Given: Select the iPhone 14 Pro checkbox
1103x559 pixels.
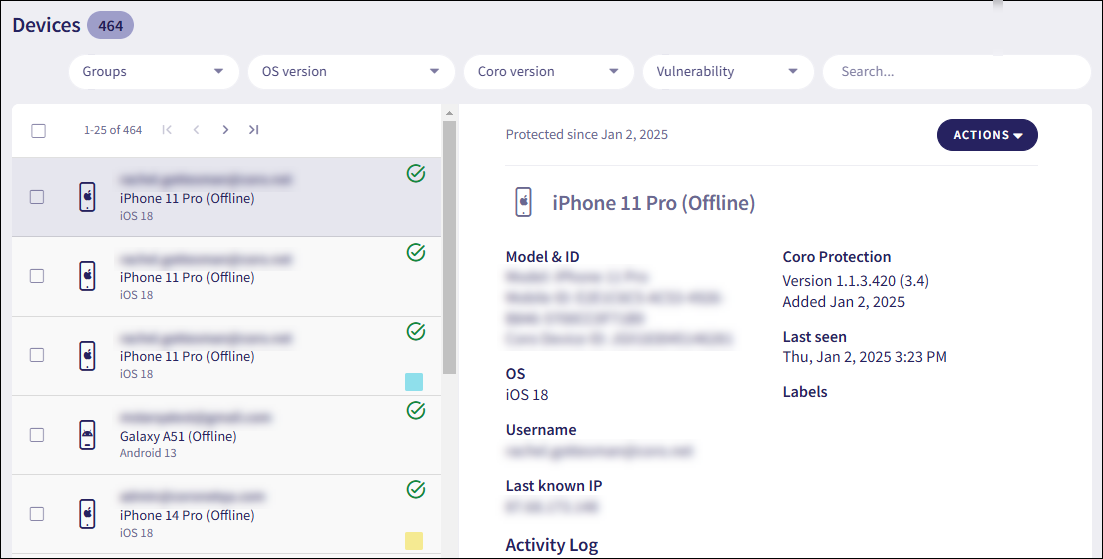Looking at the screenshot, I should (37, 514).
